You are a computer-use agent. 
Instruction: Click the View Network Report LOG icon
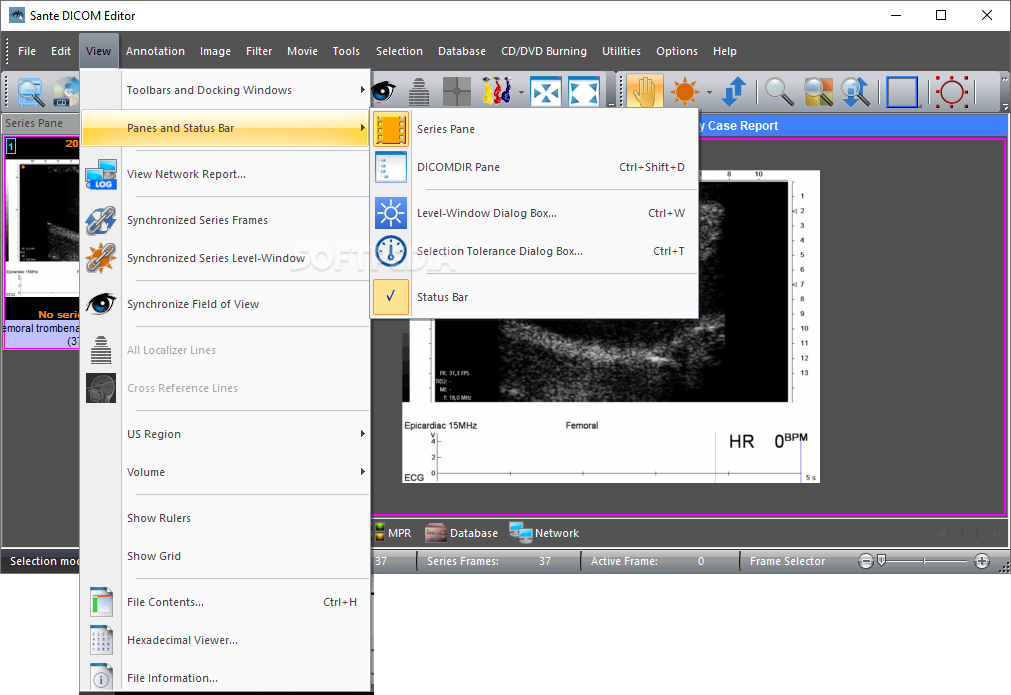pyautogui.click(x=101, y=174)
